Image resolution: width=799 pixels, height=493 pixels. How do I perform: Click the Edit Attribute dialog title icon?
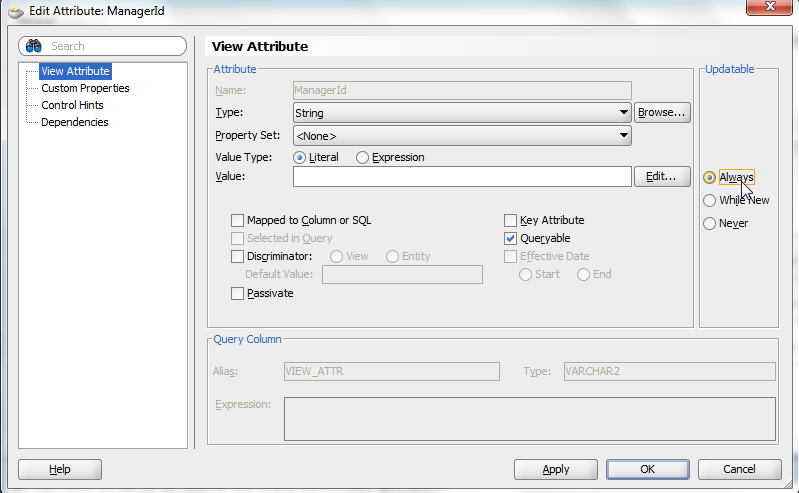click(16, 11)
